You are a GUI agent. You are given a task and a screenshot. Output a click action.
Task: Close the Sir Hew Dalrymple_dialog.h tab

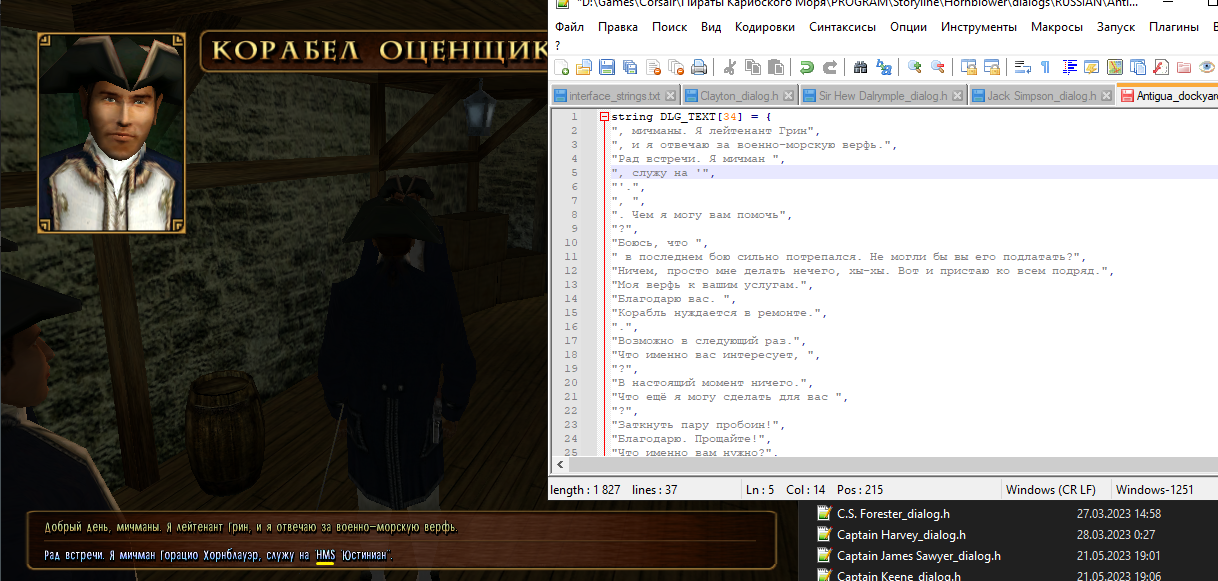click(x=958, y=96)
